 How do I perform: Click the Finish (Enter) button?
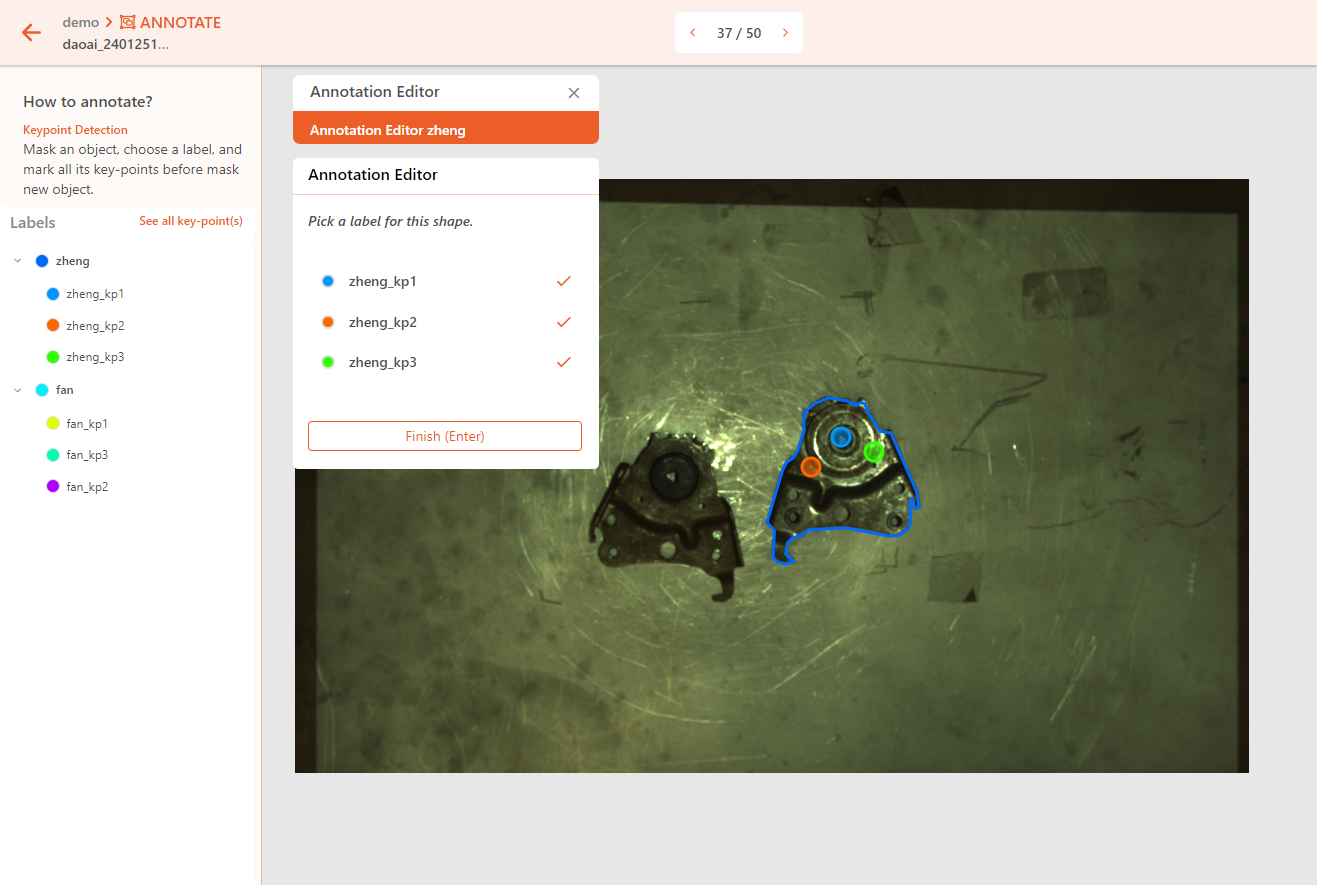(x=445, y=436)
